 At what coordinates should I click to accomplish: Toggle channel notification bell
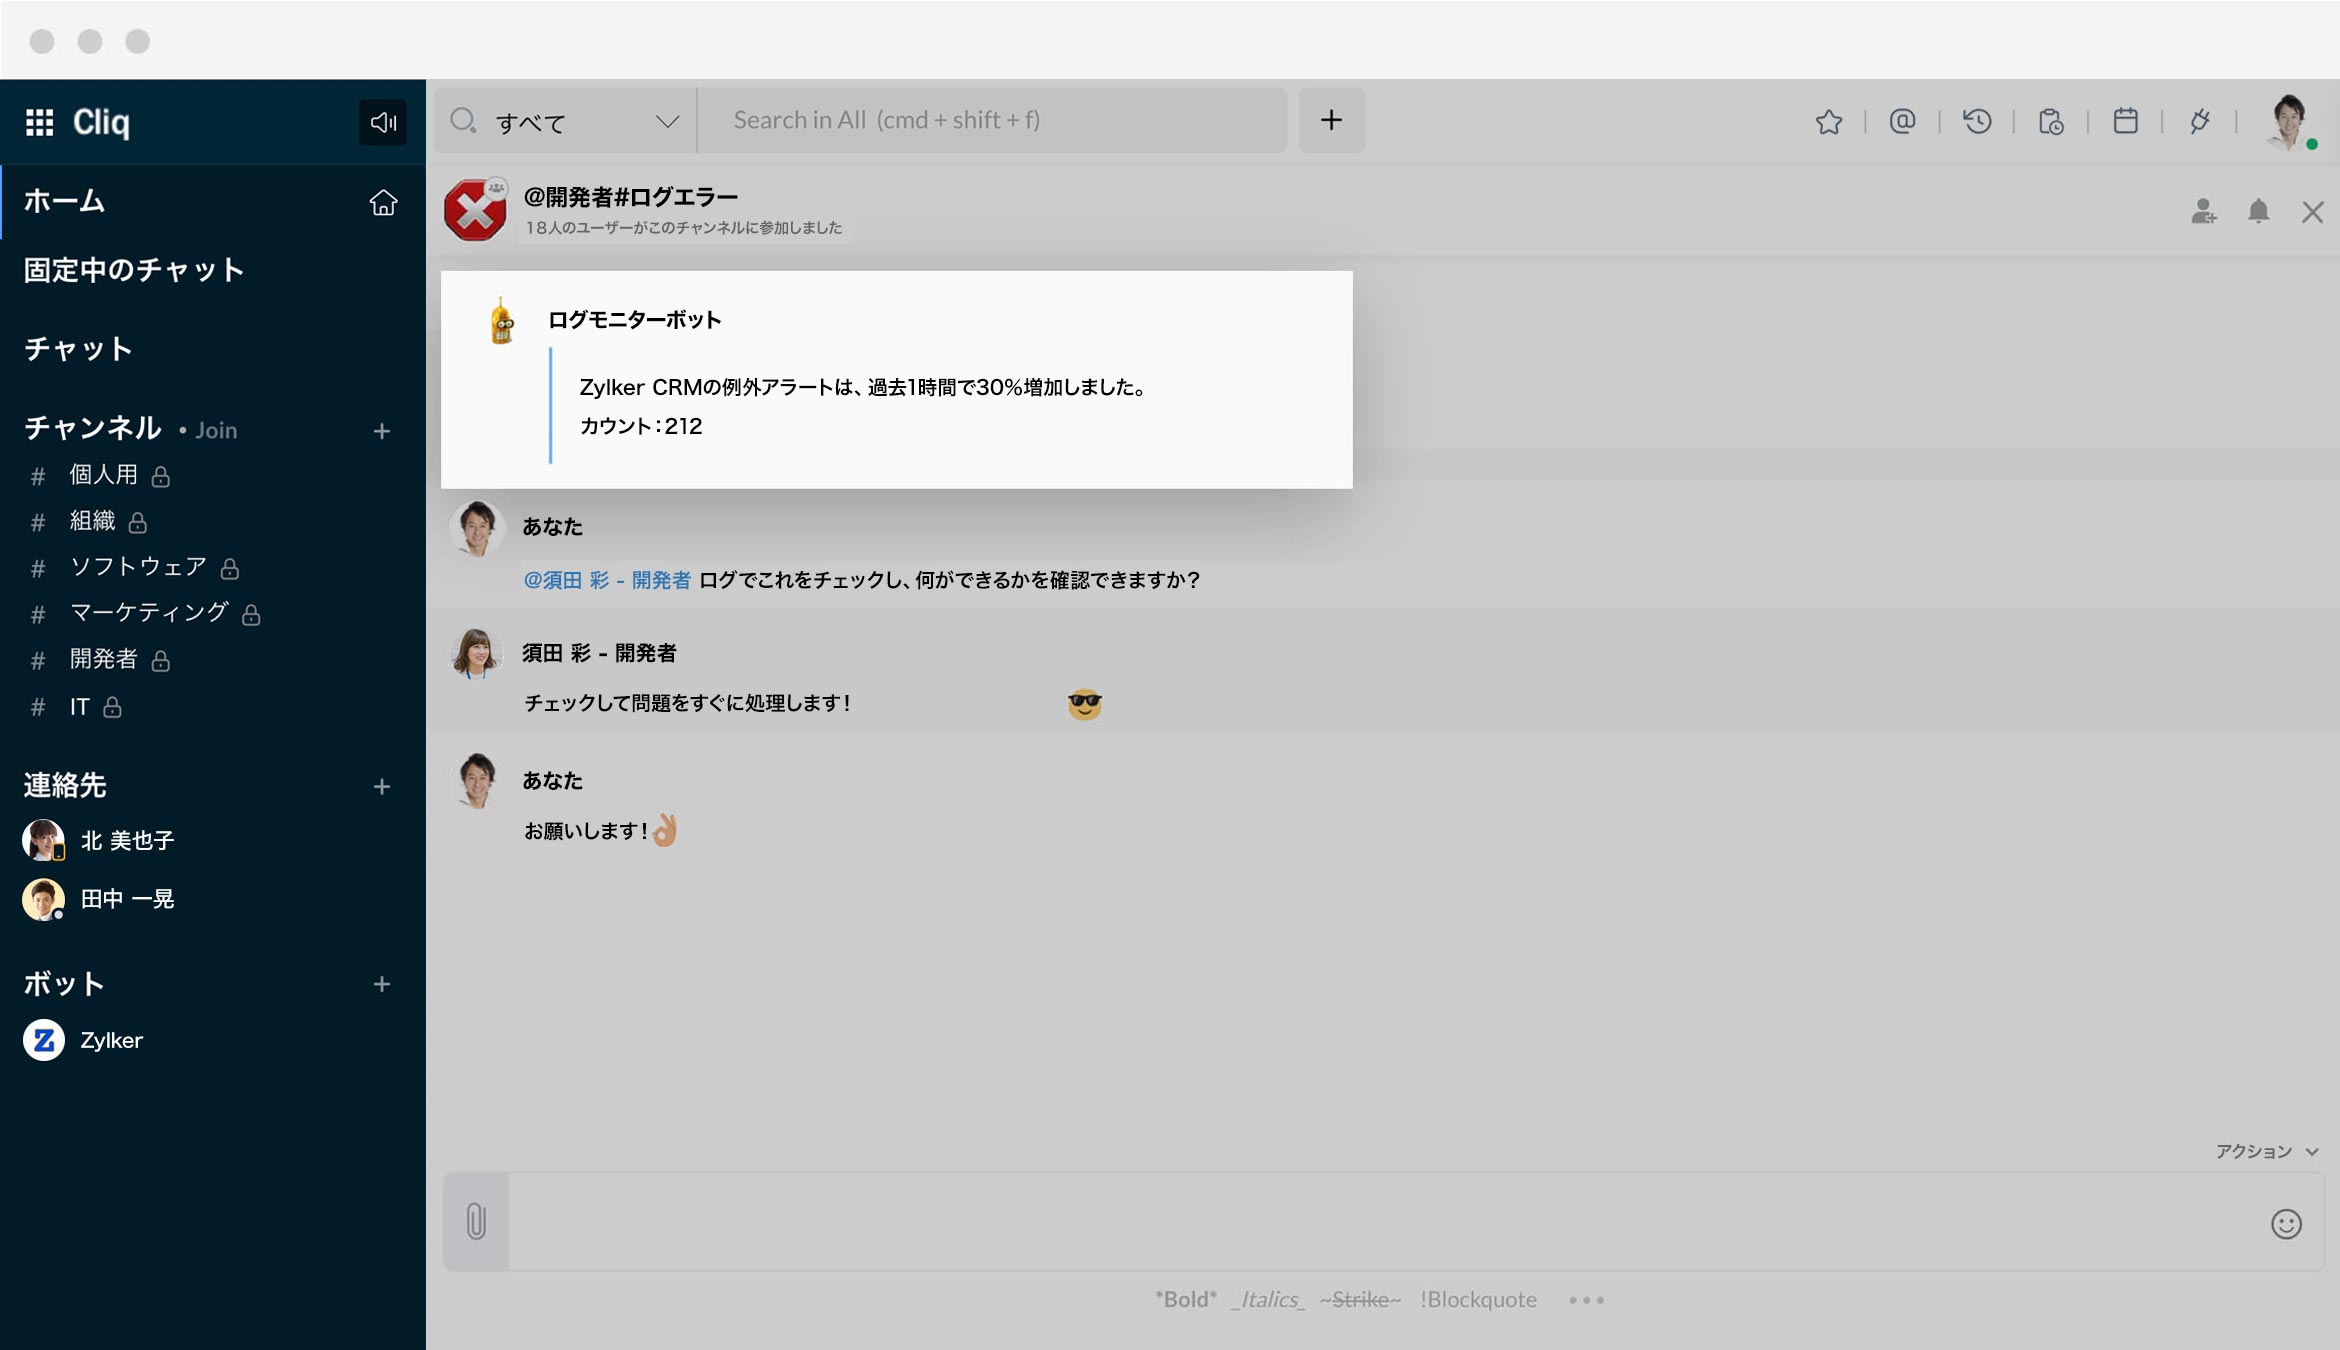click(2258, 212)
